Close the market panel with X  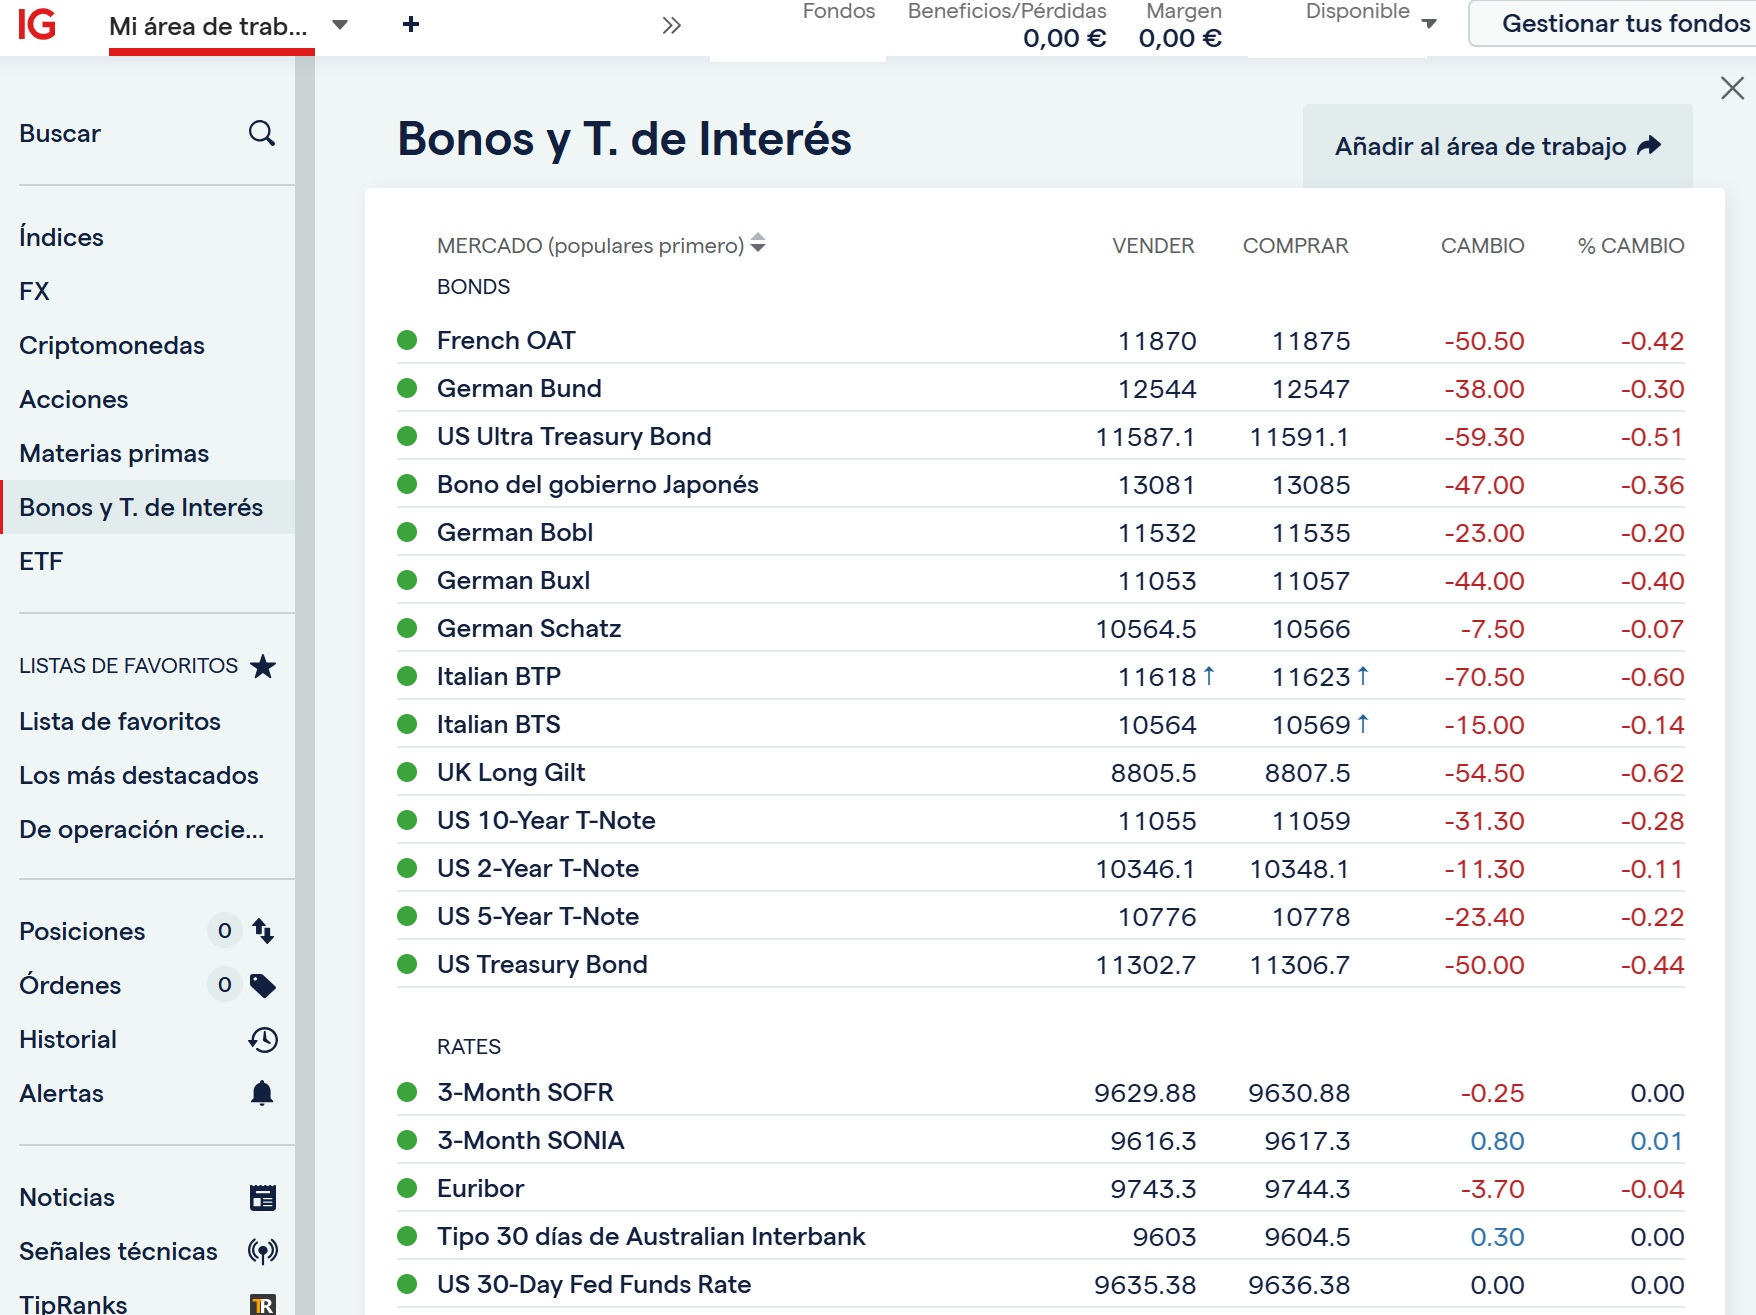point(1733,88)
